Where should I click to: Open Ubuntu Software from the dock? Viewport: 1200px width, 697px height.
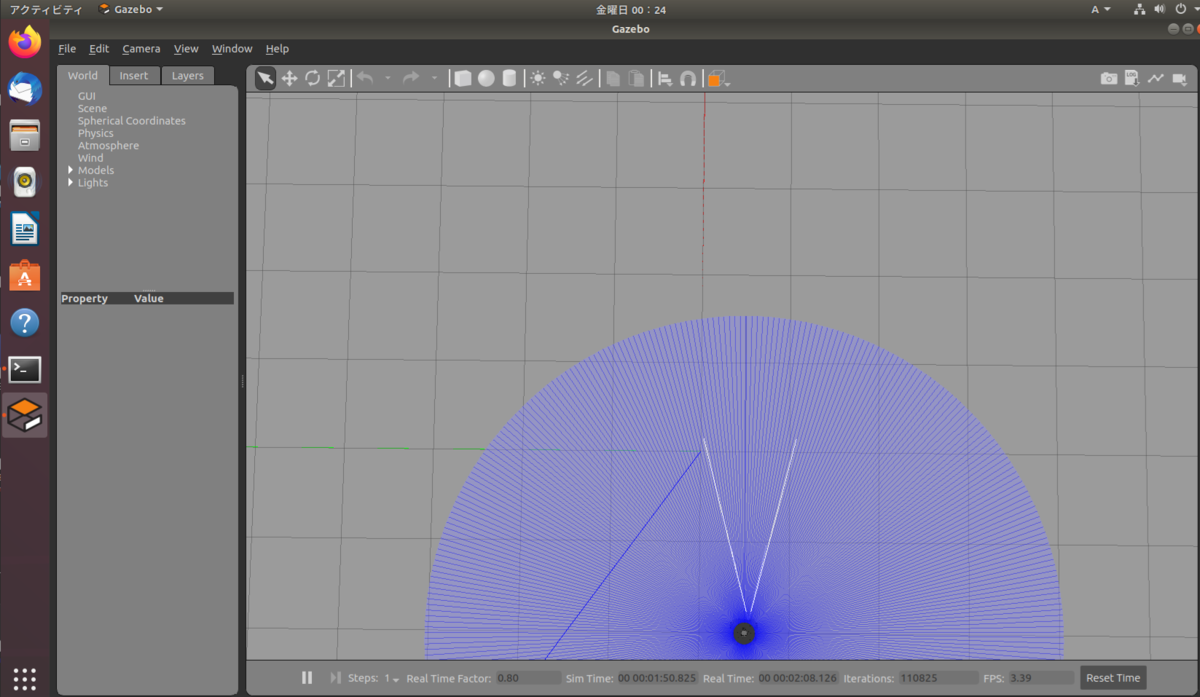point(25,276)
